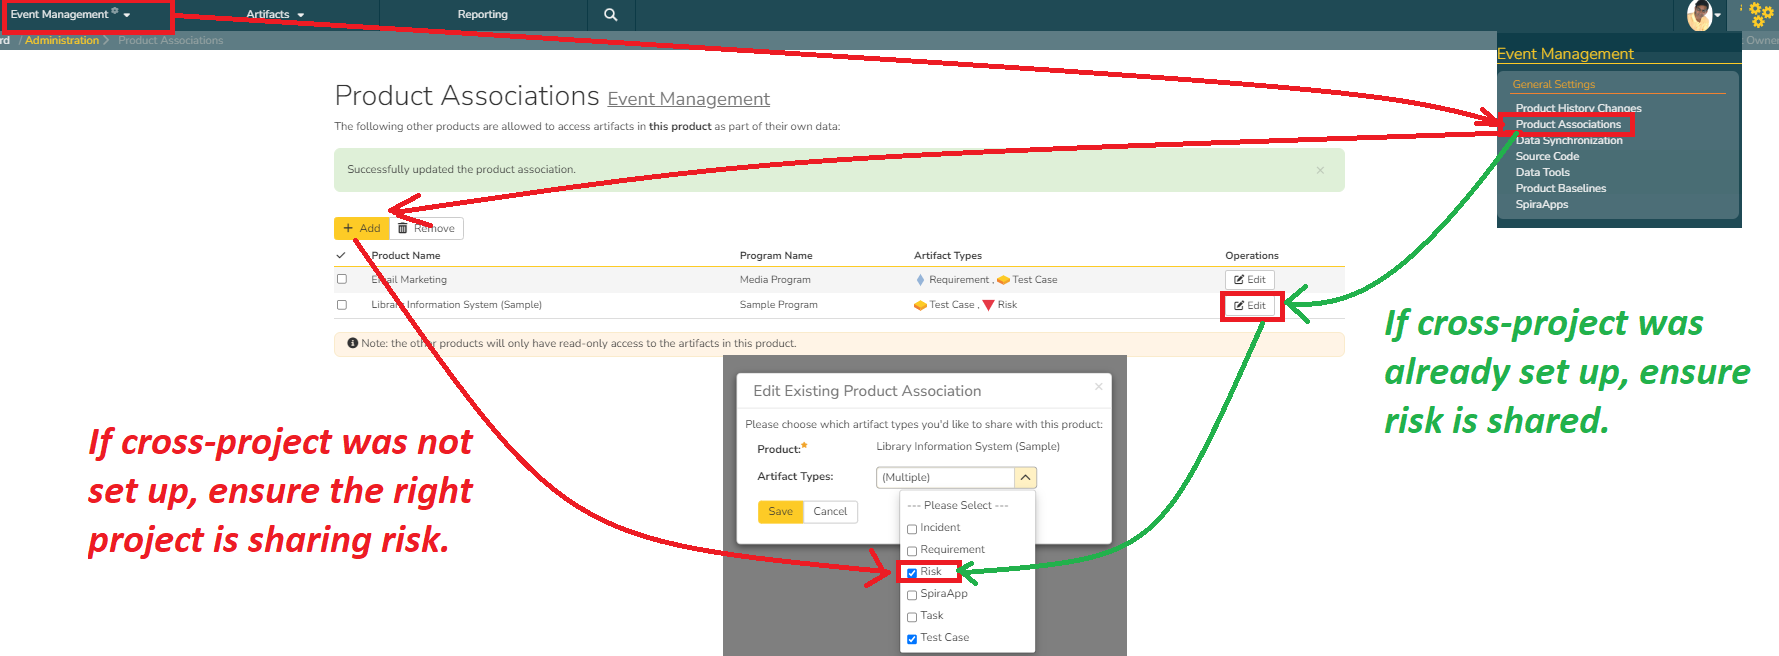Select Product Baselines in admin menu

tap(1560, 189)
